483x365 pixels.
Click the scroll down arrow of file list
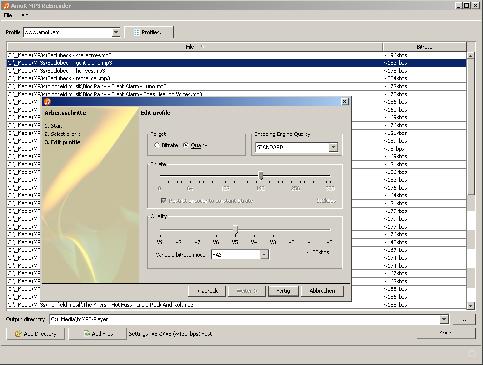point(471,305)
